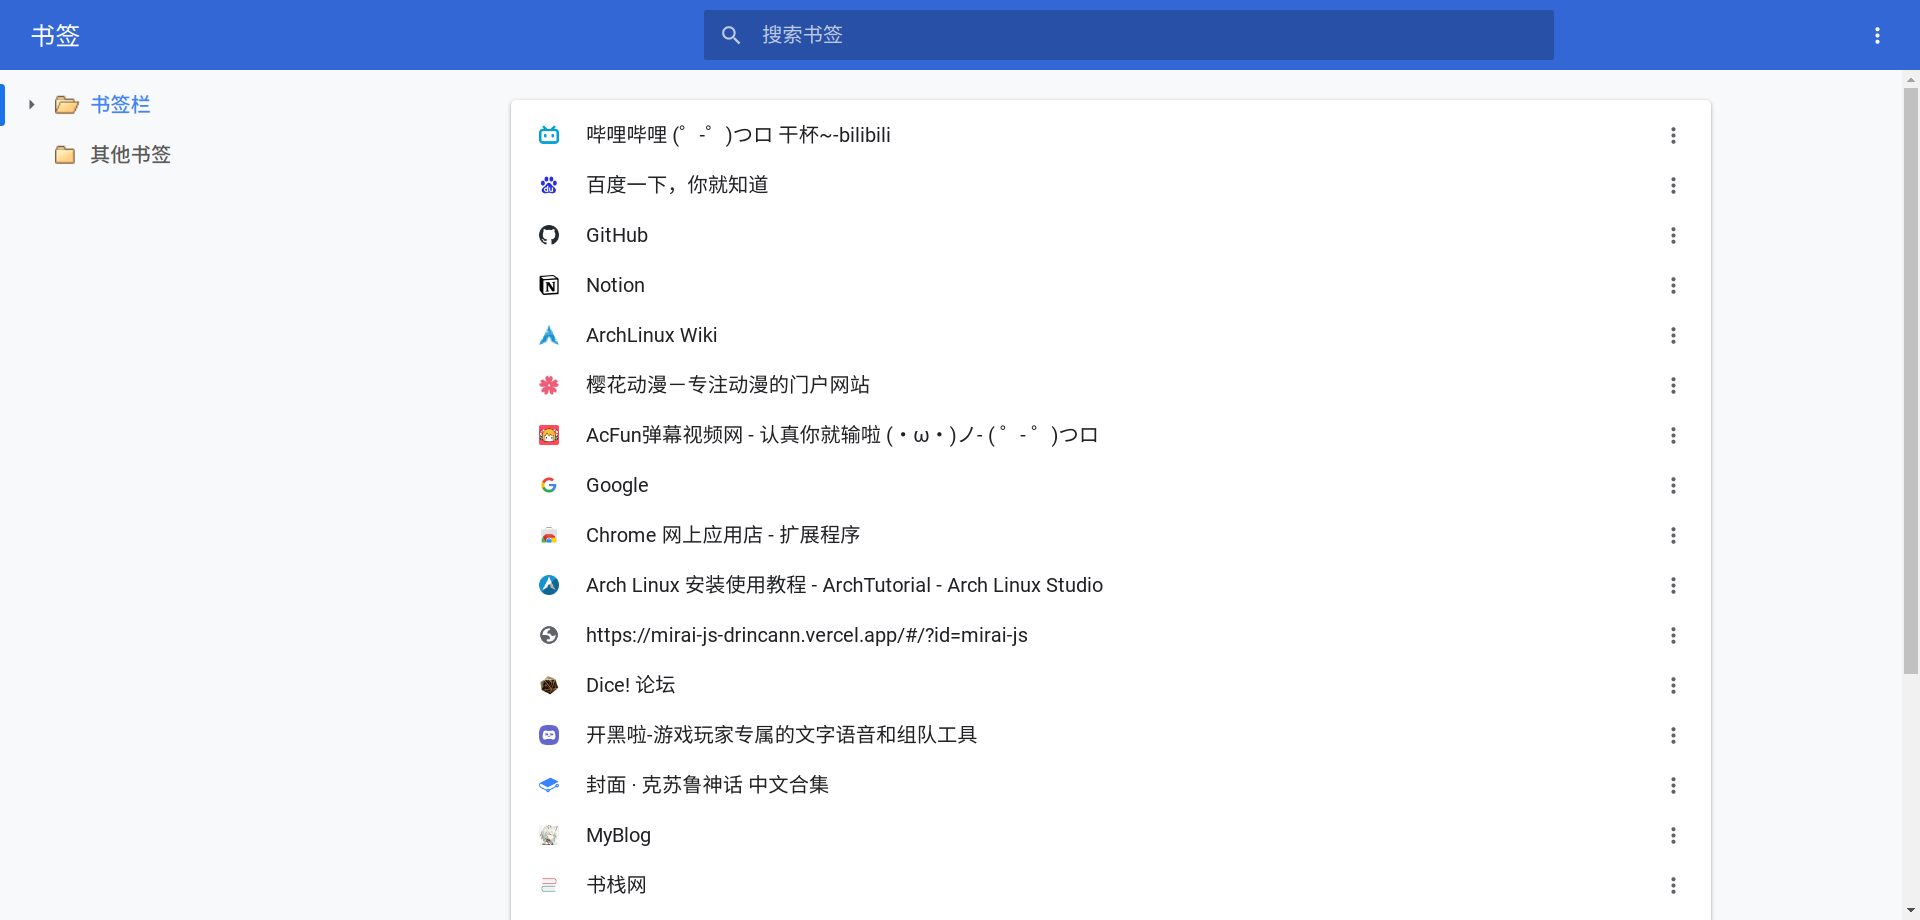The image size is (1920, 920).
Task: Select the 书栈网 bookmark title
Action: 616,885
